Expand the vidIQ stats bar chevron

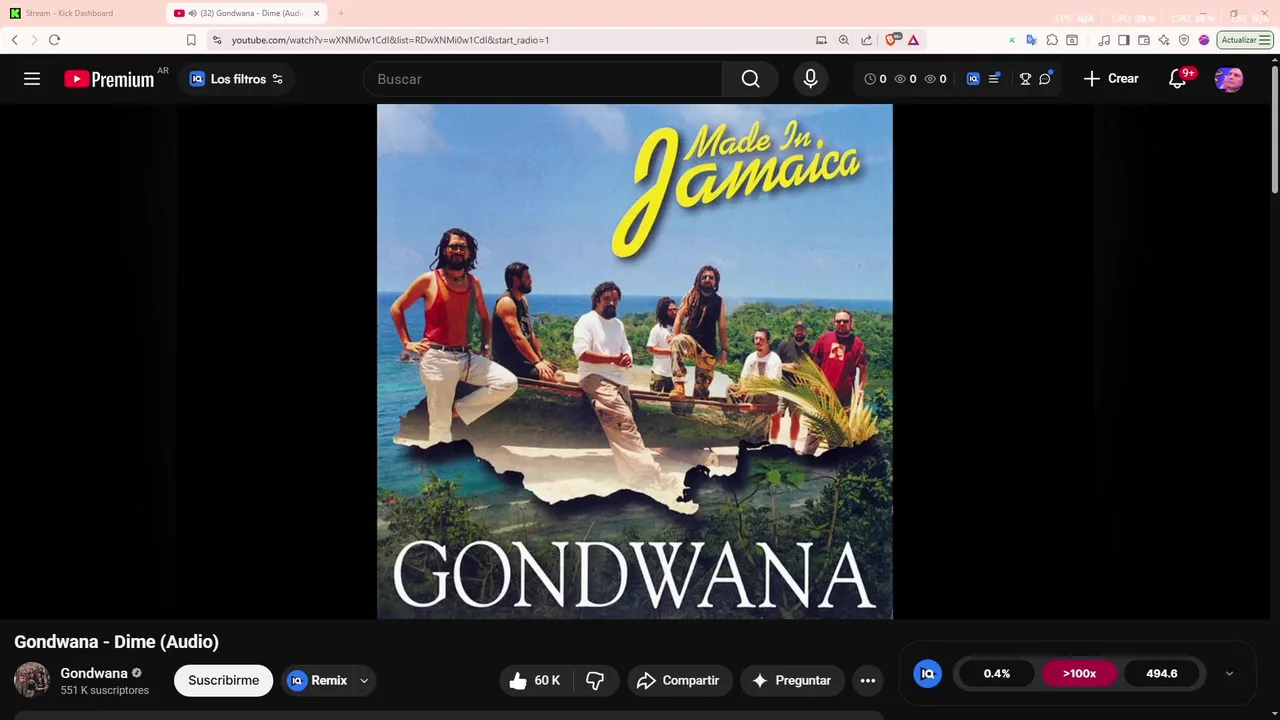[1230, 674]
